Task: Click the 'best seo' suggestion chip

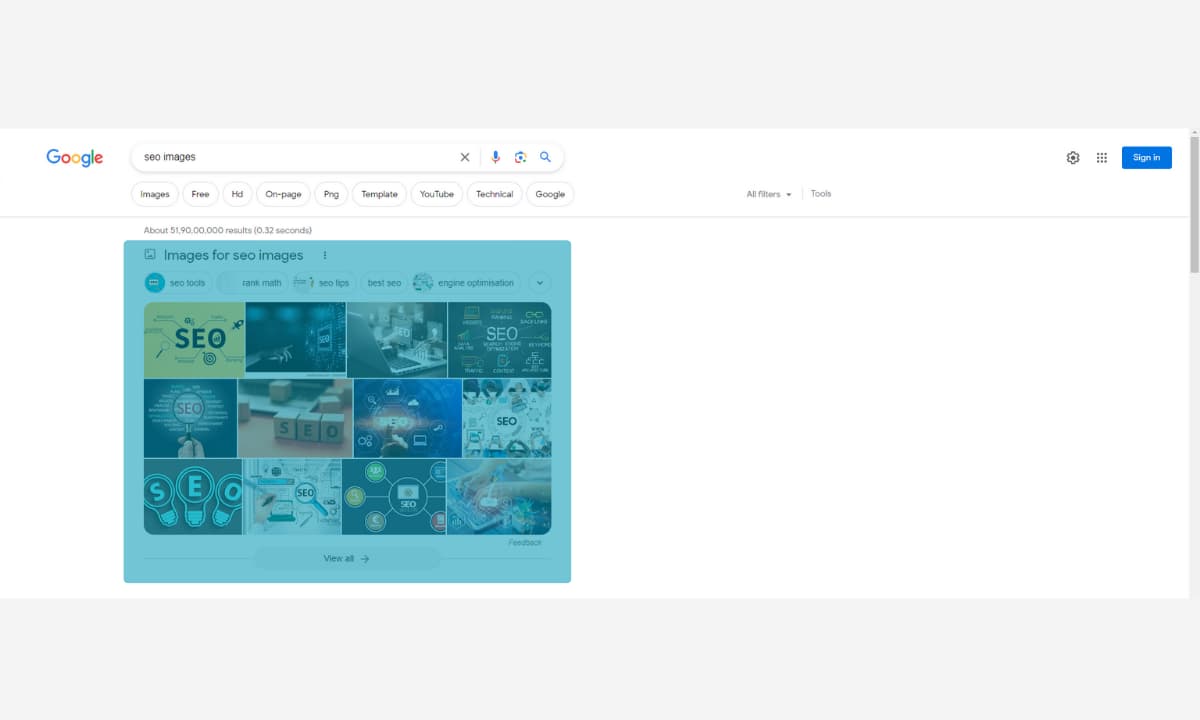Action: coord(384,283)
